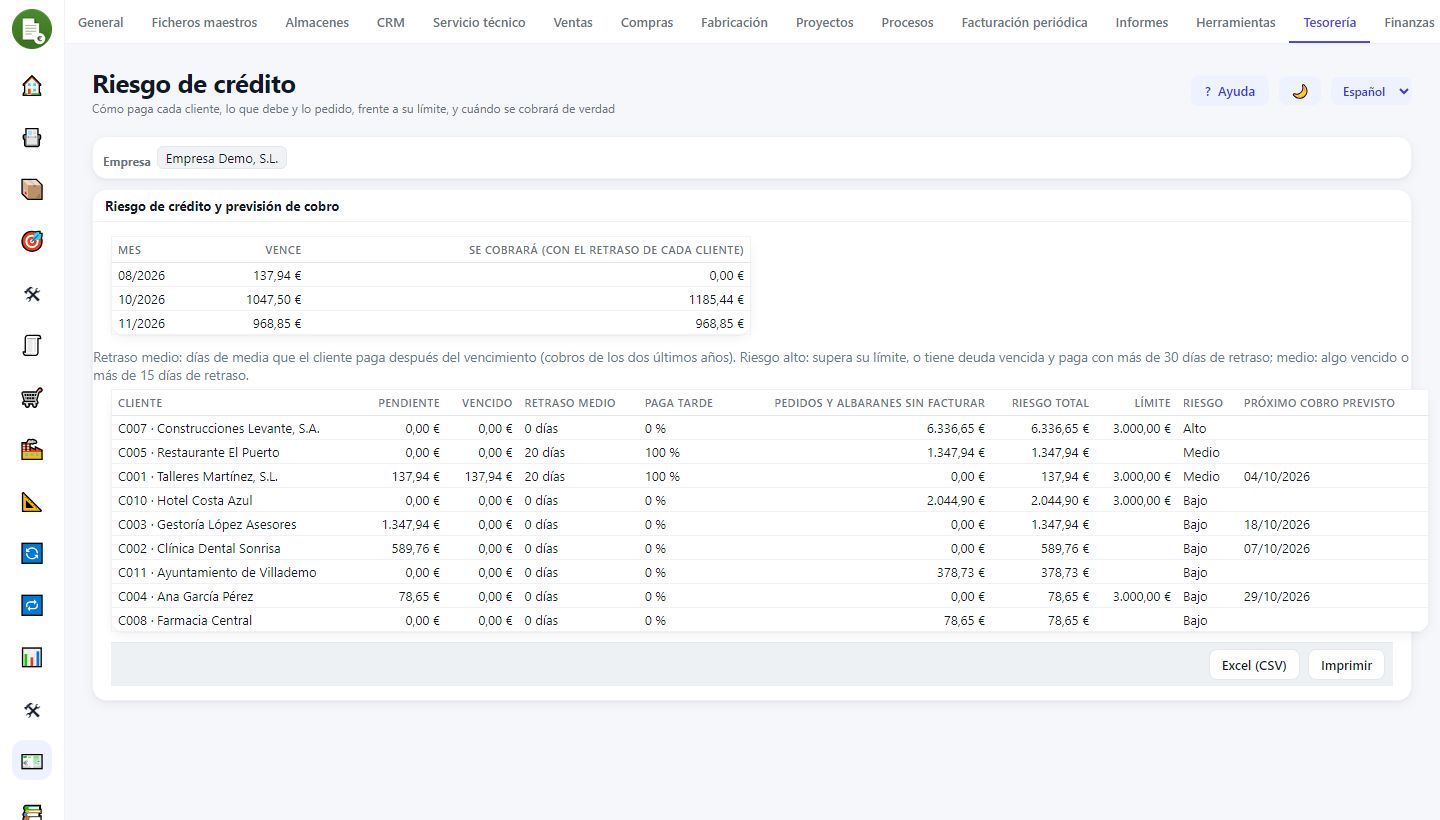This screenshot has height=820, width=1440.
Task: Export the table with Excel (CSV) button
Action: pos(1254,665)
